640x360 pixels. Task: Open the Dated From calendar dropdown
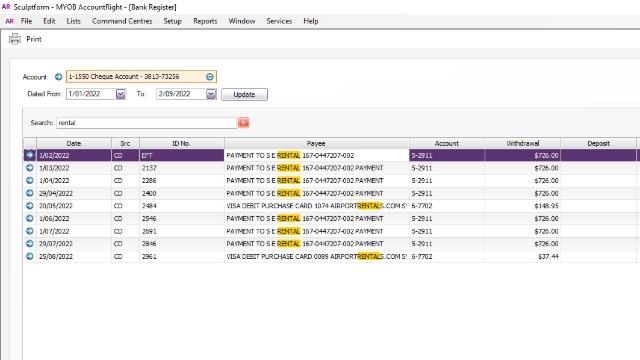coord(120,94)
